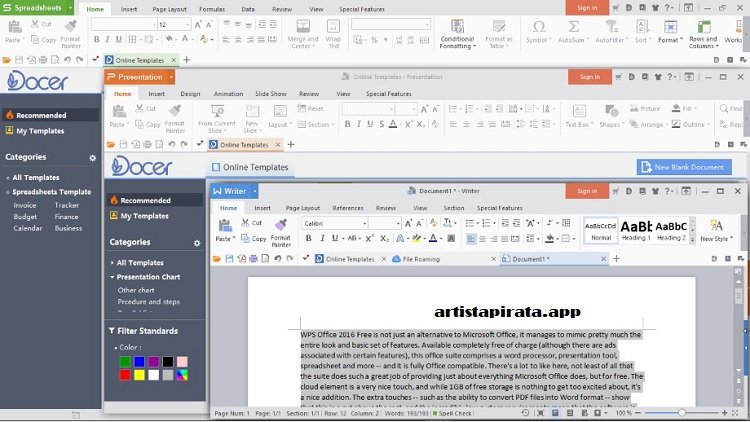Viewport: 750px width, 422px height.
Task: Open the Animation tab in Presentation
Action: click(228, 94)
